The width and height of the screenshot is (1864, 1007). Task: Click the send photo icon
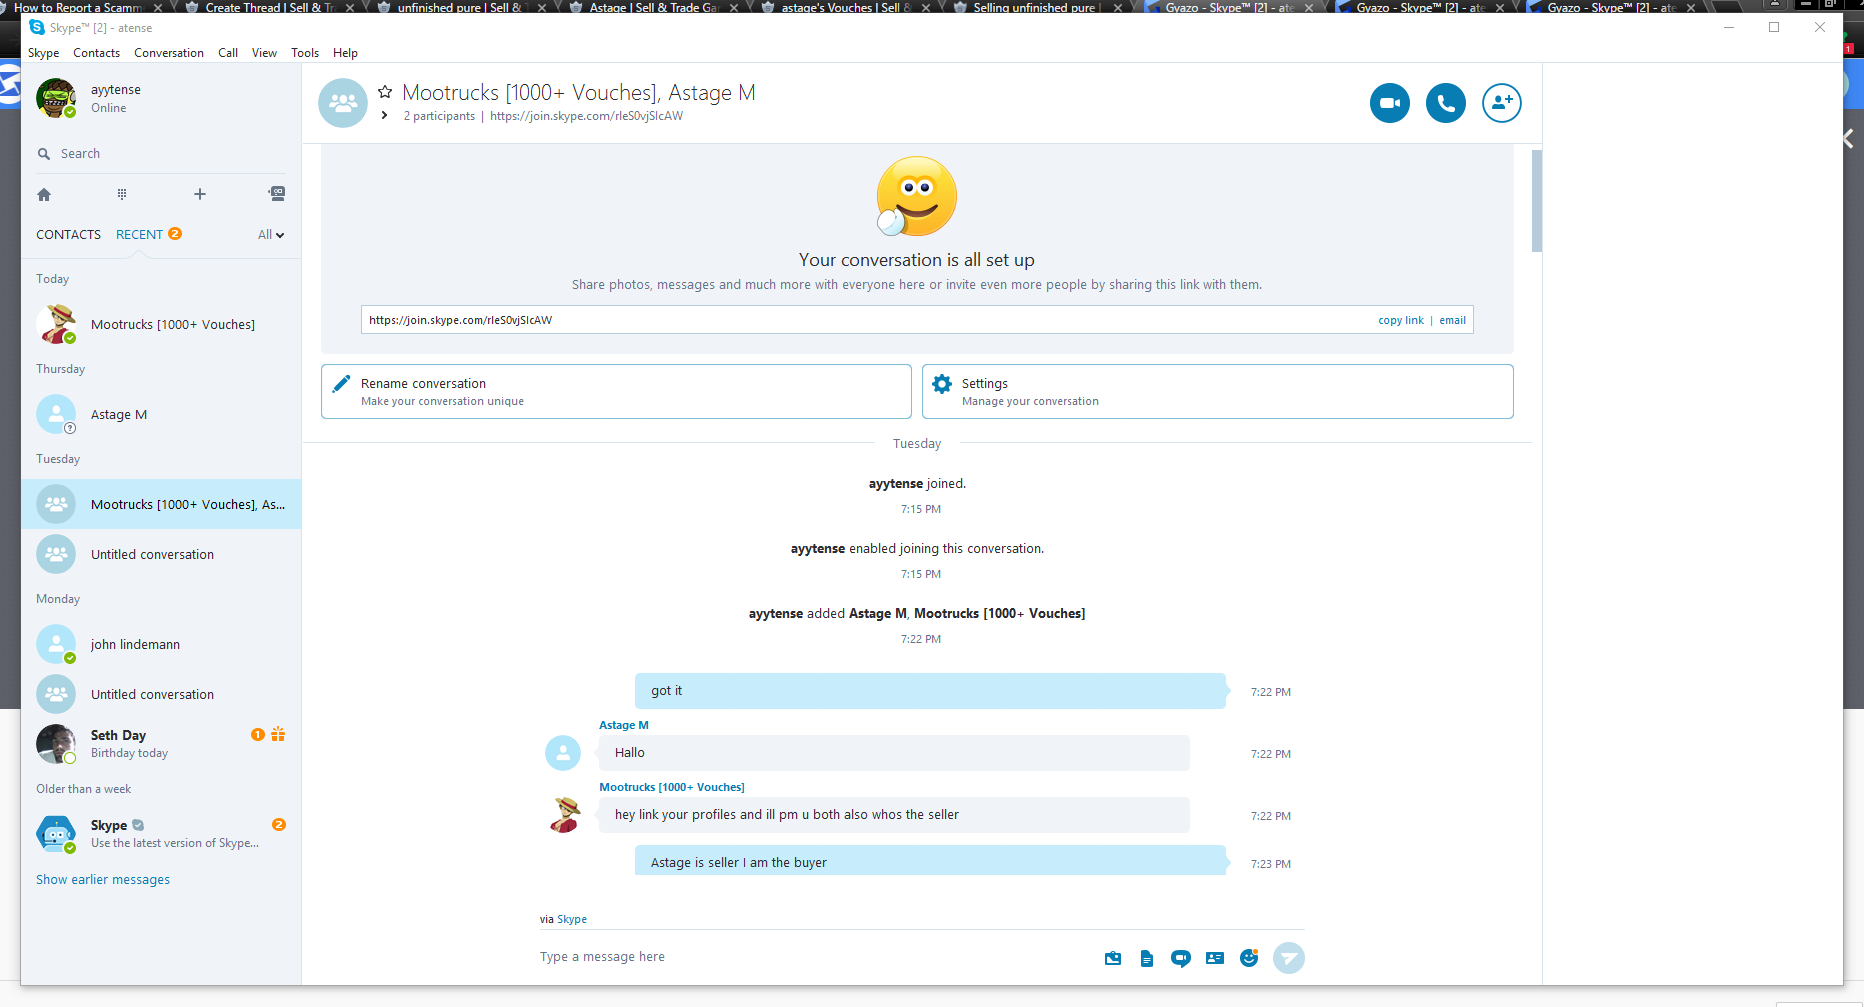tap(1113, 958)
